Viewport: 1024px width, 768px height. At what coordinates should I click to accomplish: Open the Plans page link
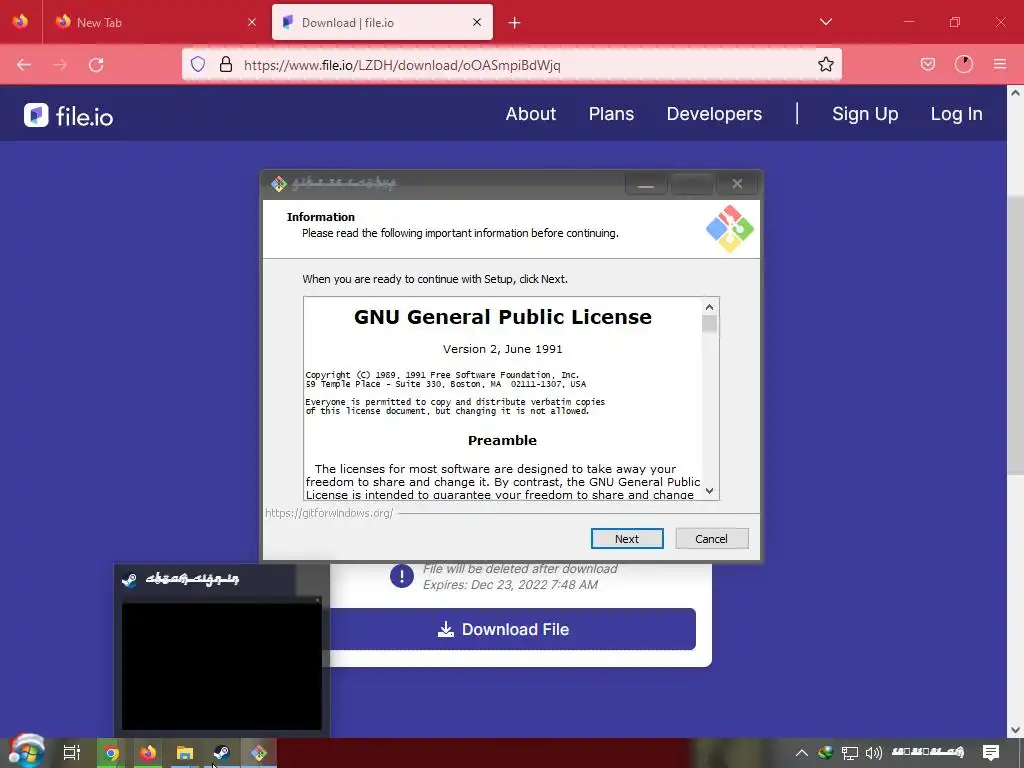[x=611, y=114]
